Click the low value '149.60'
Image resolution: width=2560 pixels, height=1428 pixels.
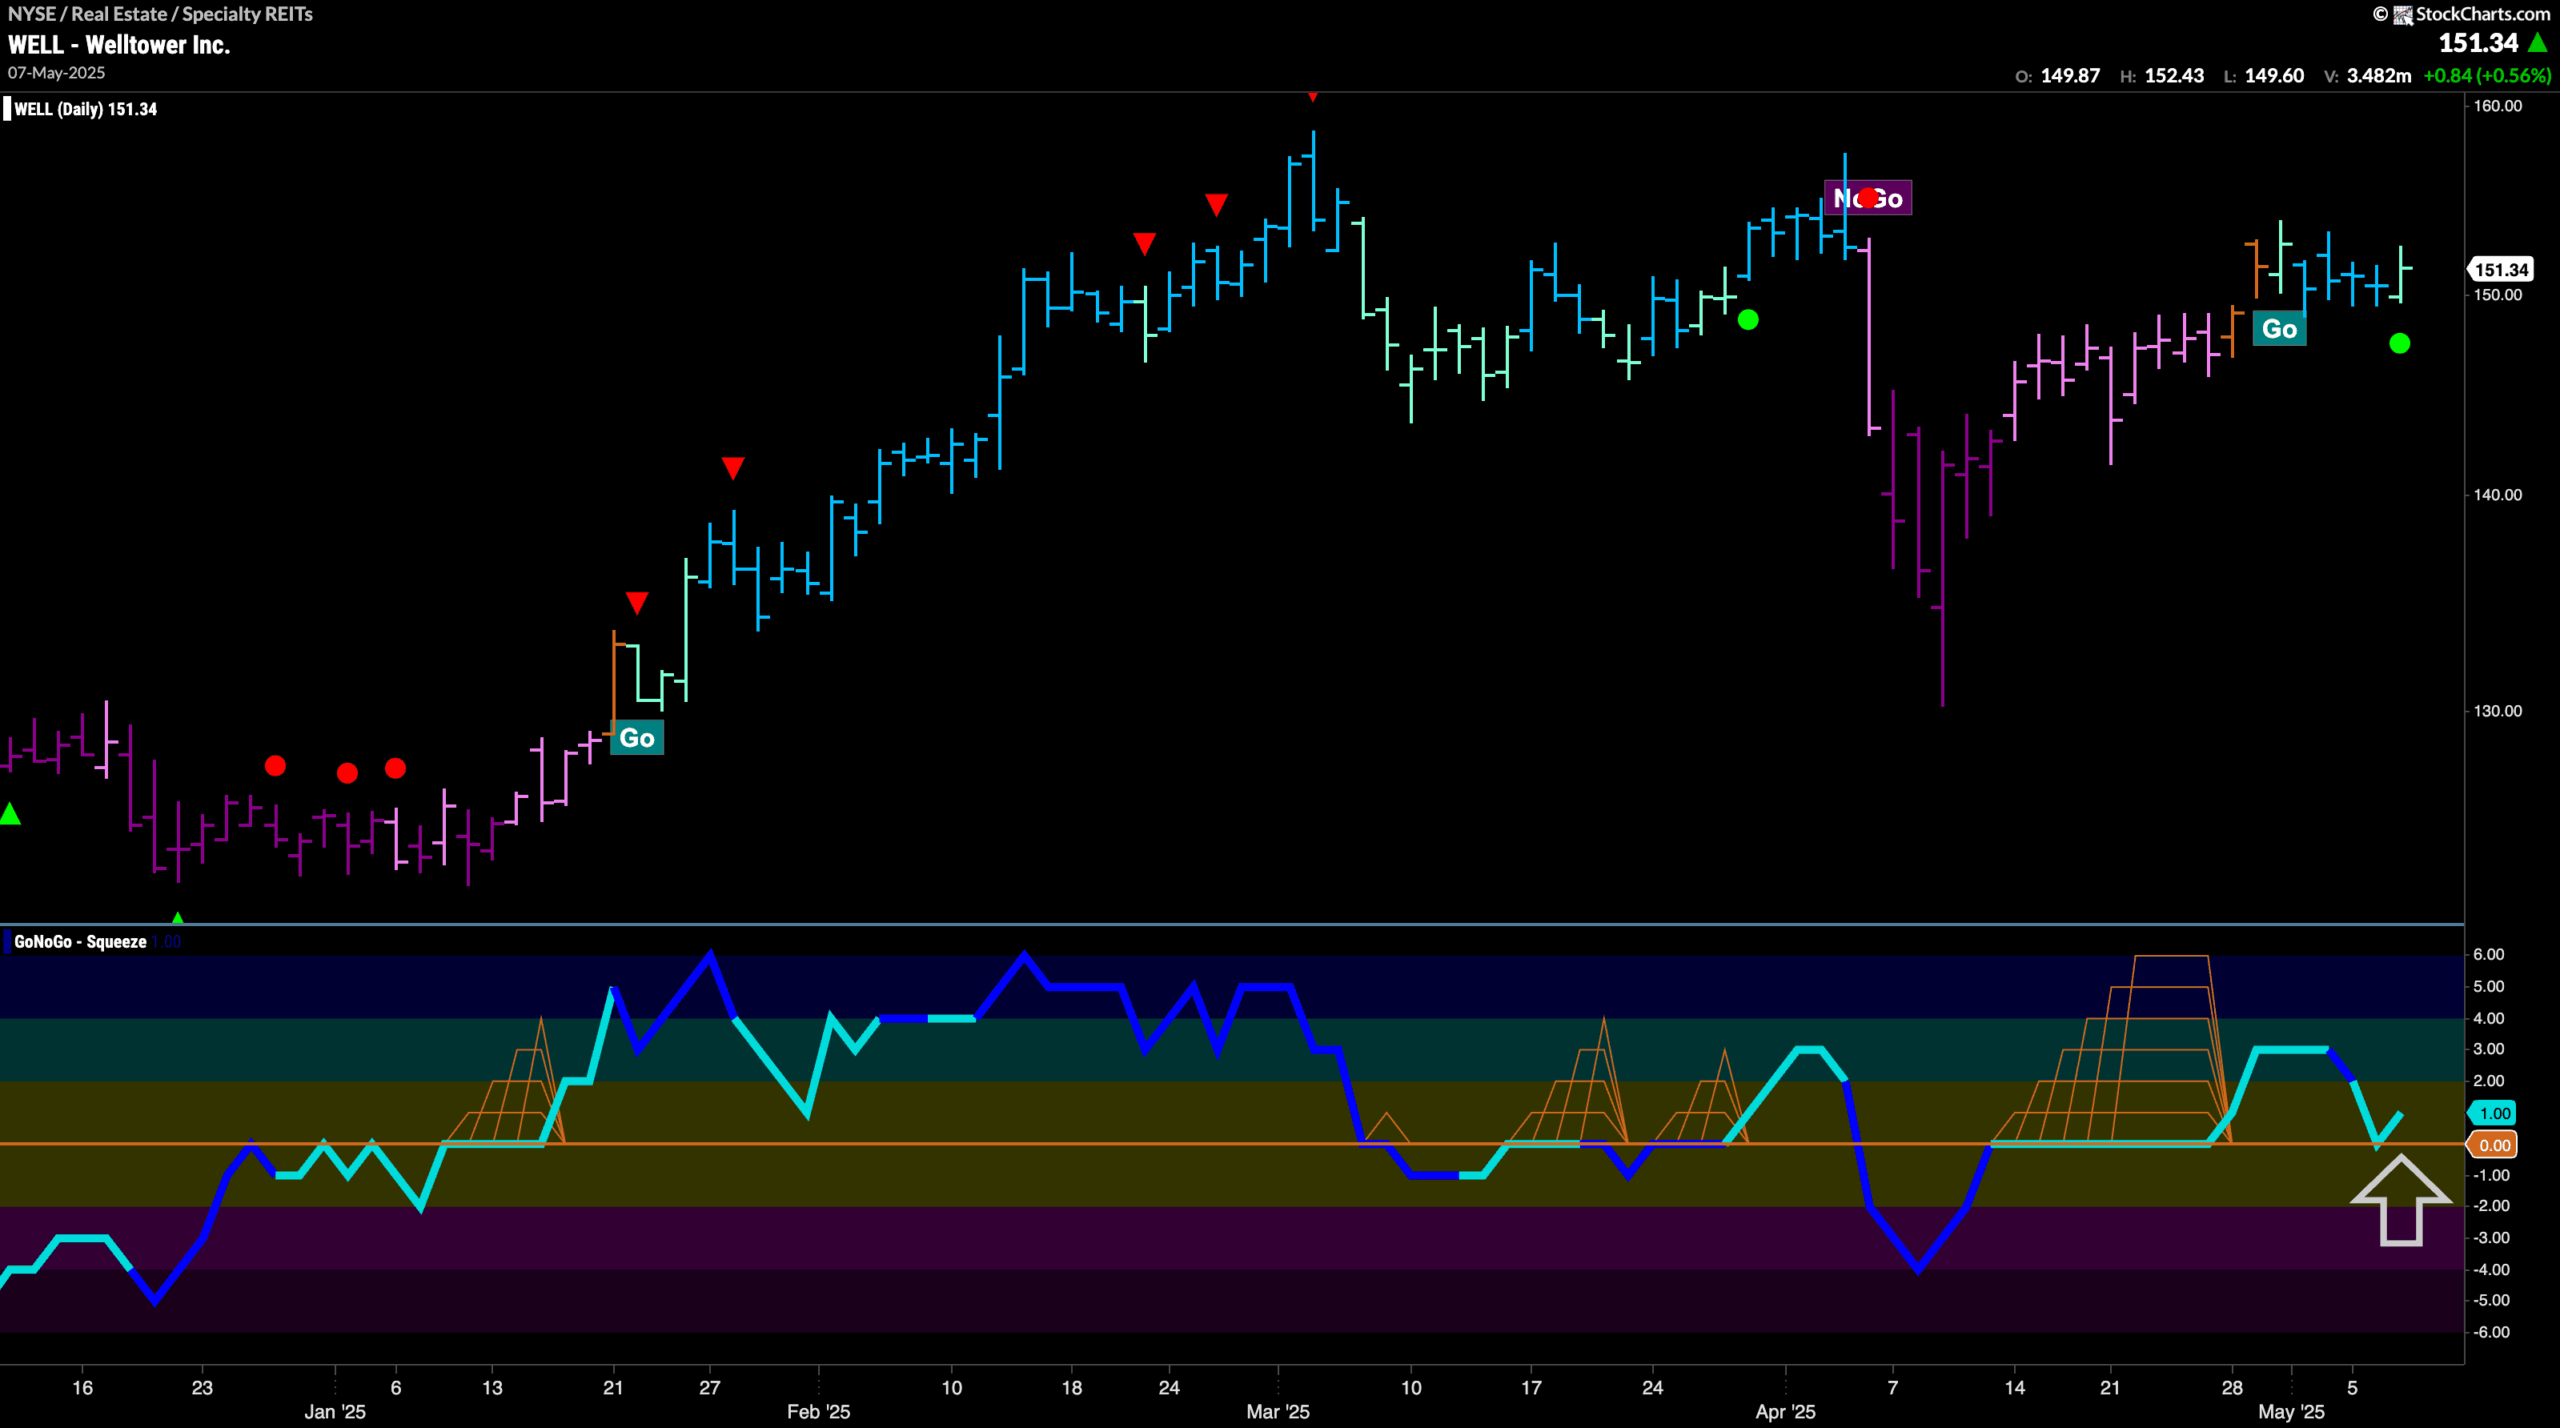[x=2274, y=76]
